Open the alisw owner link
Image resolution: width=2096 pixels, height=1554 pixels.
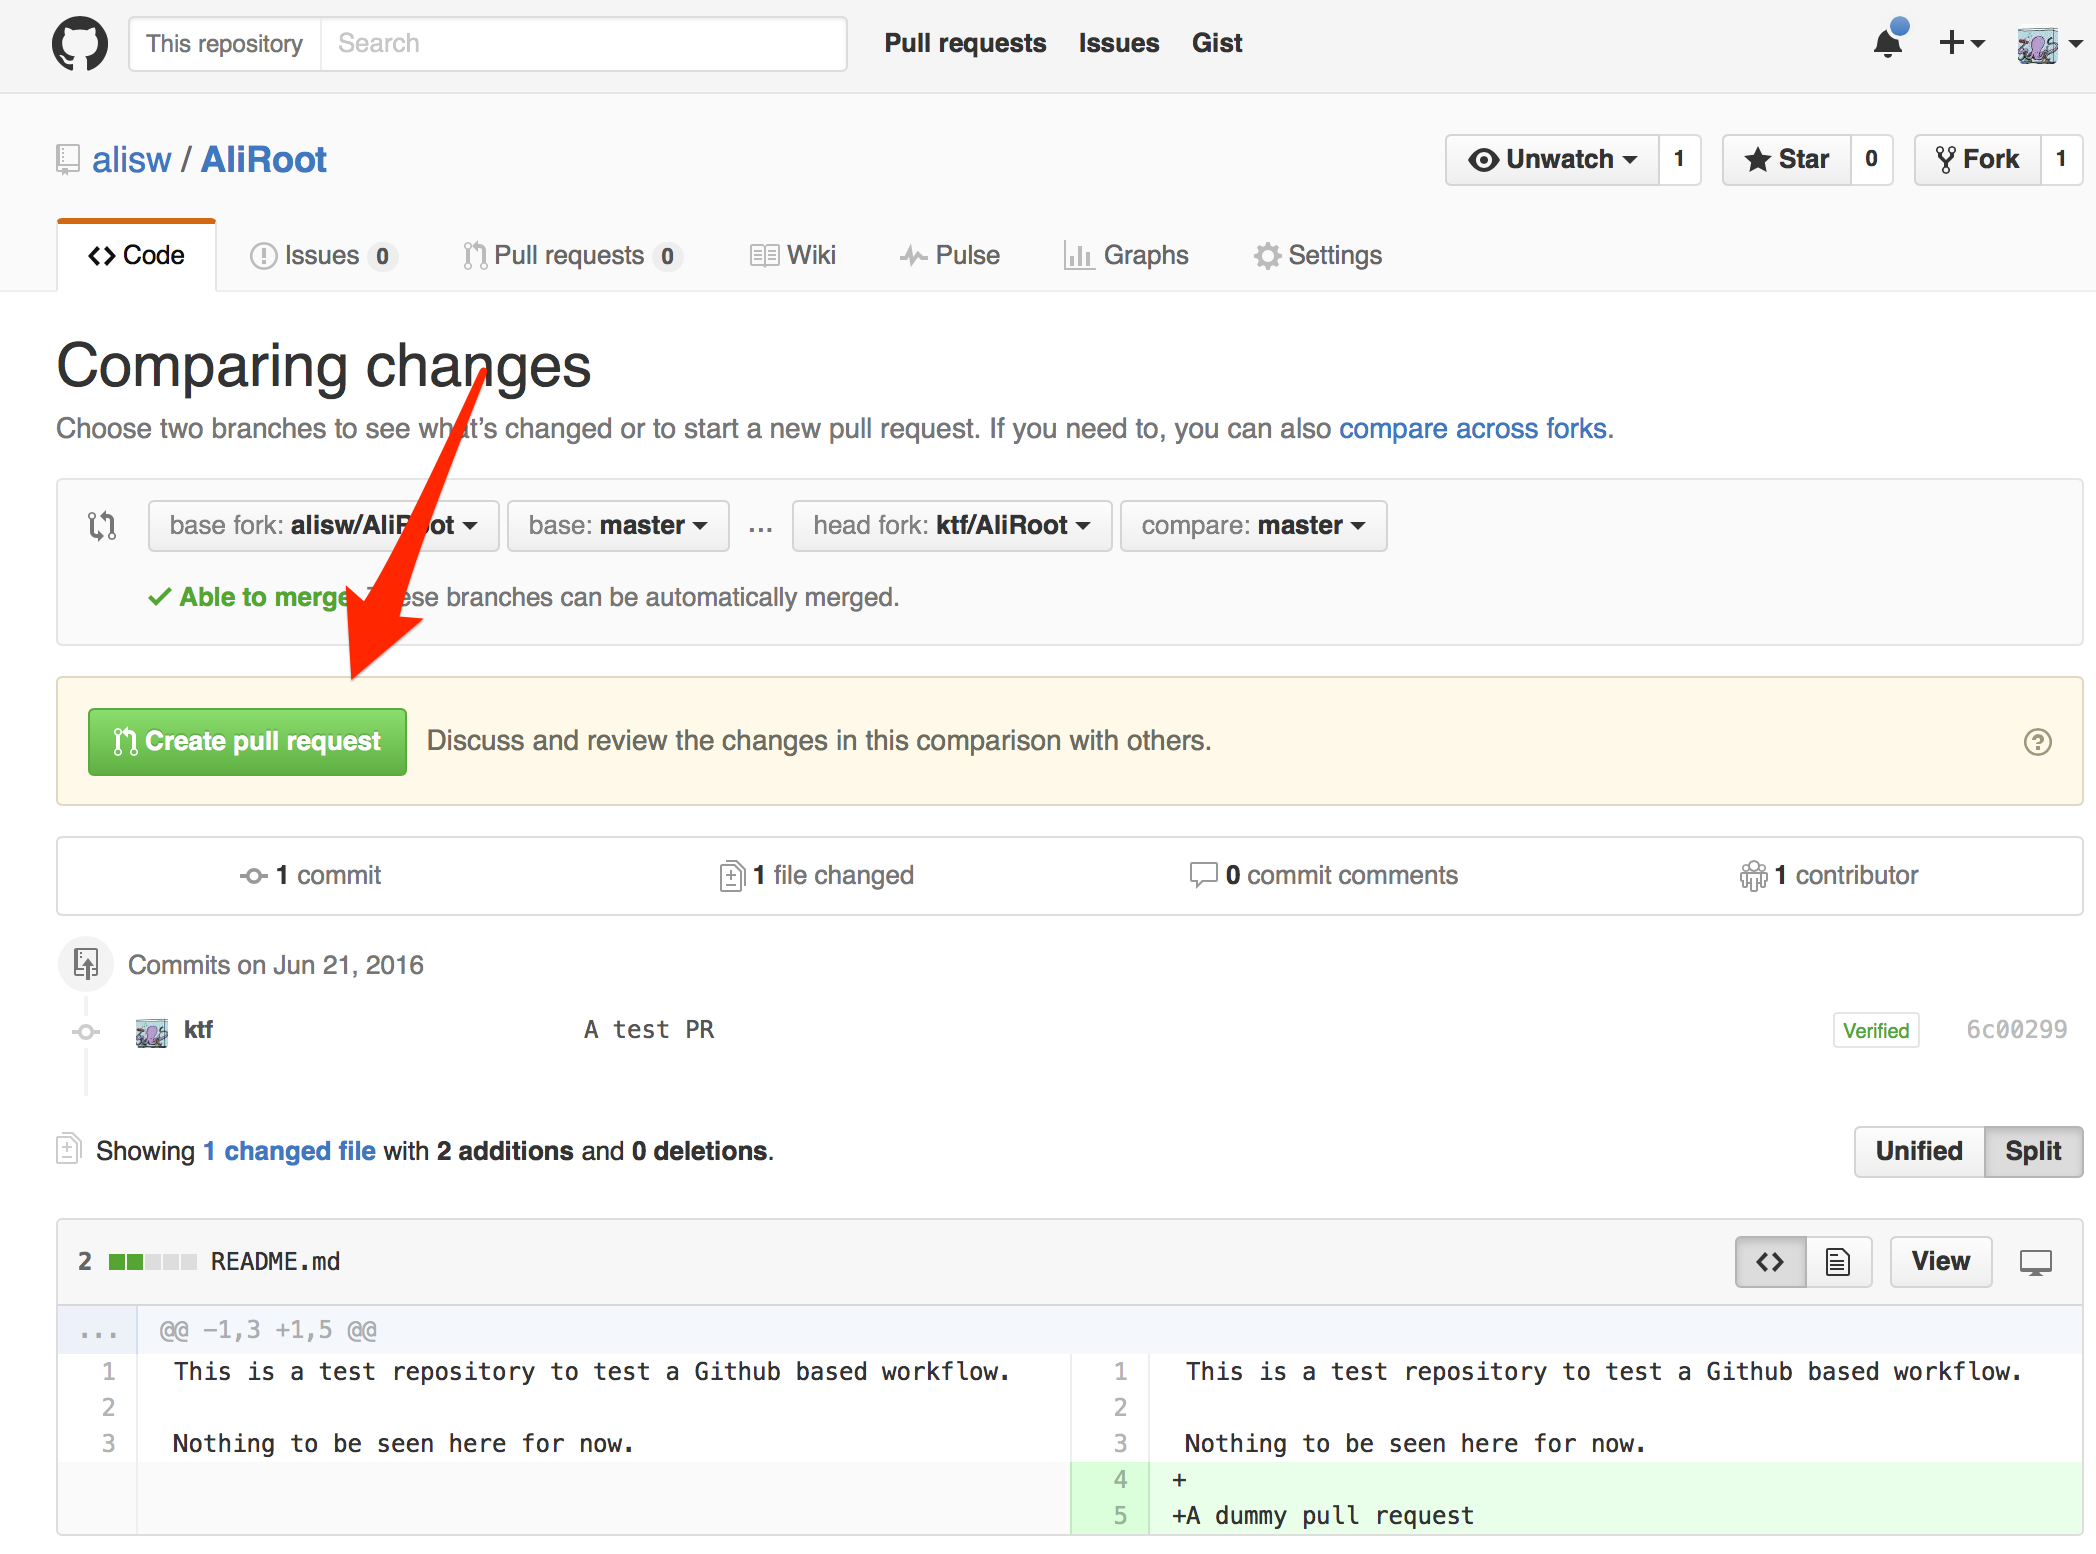(x=132, y=160)
